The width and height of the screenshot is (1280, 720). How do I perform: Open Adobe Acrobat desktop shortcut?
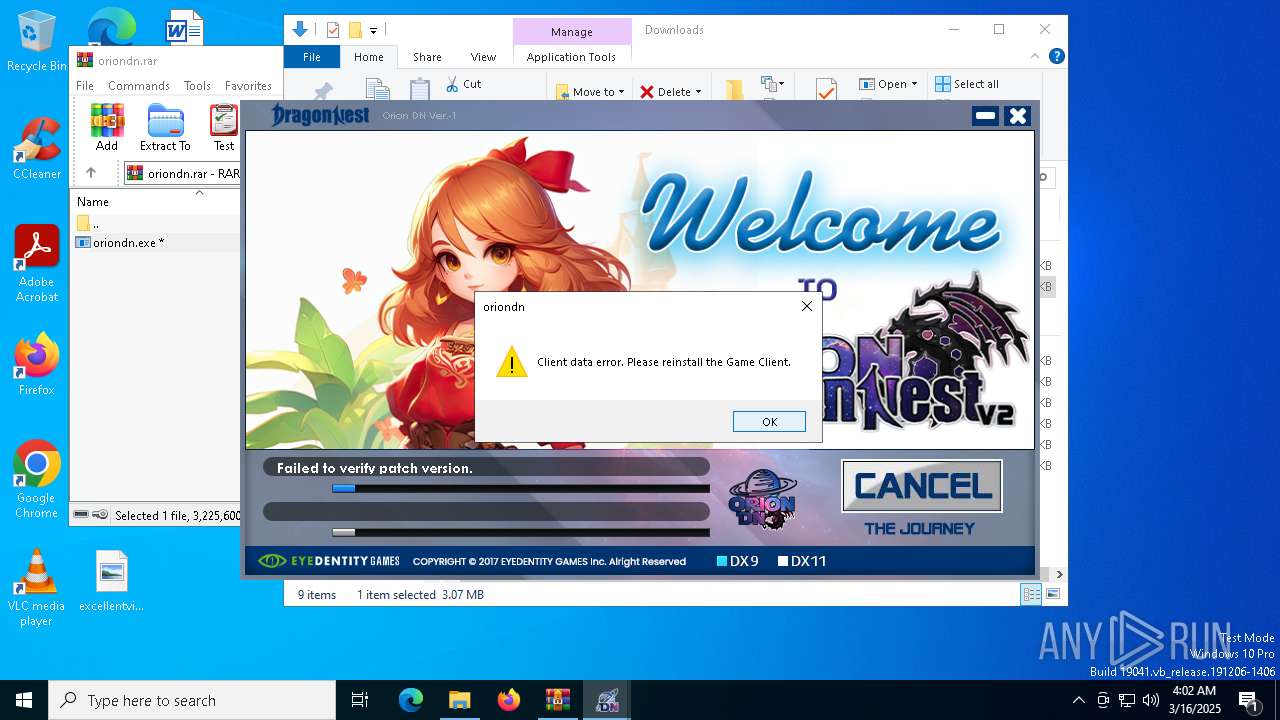point(37,264)
